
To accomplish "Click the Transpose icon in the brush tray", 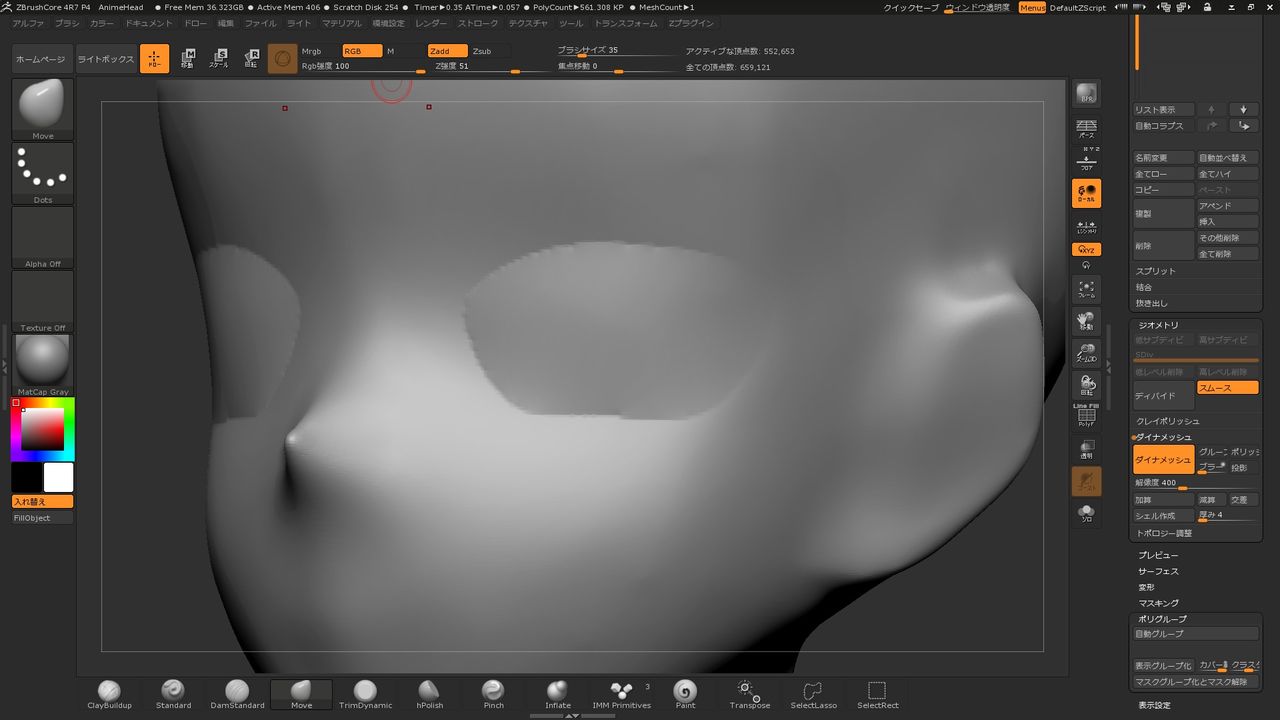I will point(749,690).
